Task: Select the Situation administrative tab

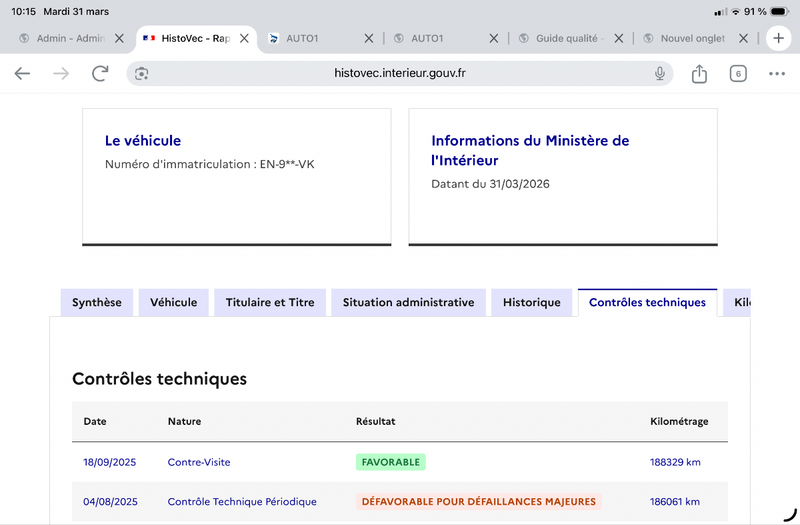Action: point(409,303)
